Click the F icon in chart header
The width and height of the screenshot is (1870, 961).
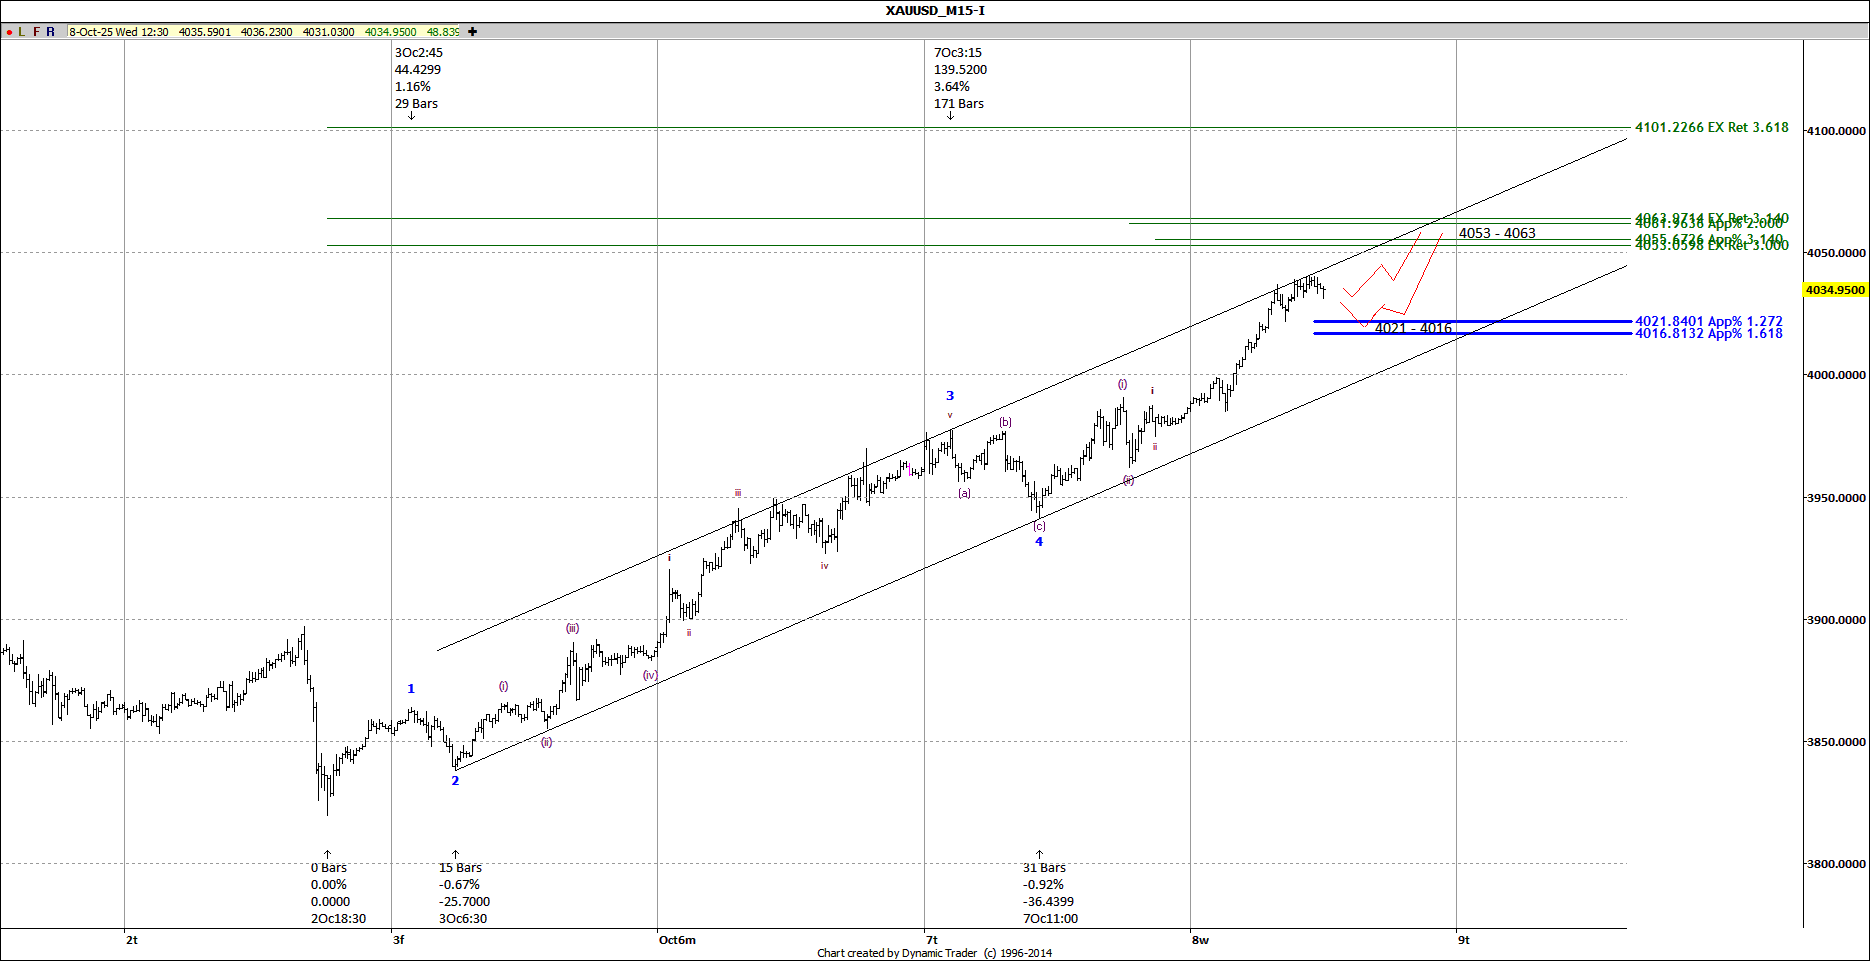coord(36,32)
